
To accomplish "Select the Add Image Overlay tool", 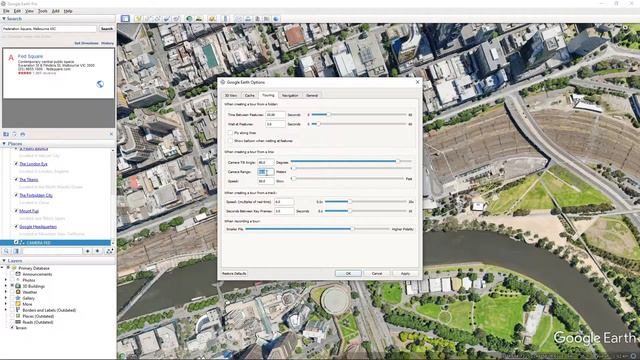I will 167,19.
